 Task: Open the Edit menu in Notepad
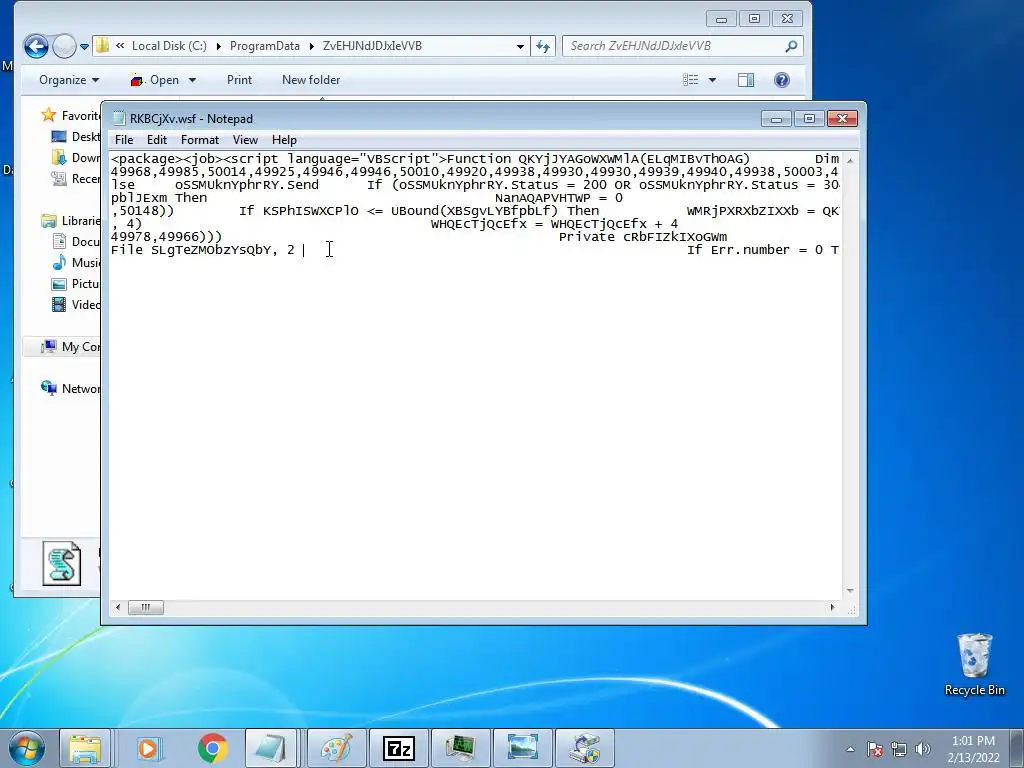tap(157, 140)
